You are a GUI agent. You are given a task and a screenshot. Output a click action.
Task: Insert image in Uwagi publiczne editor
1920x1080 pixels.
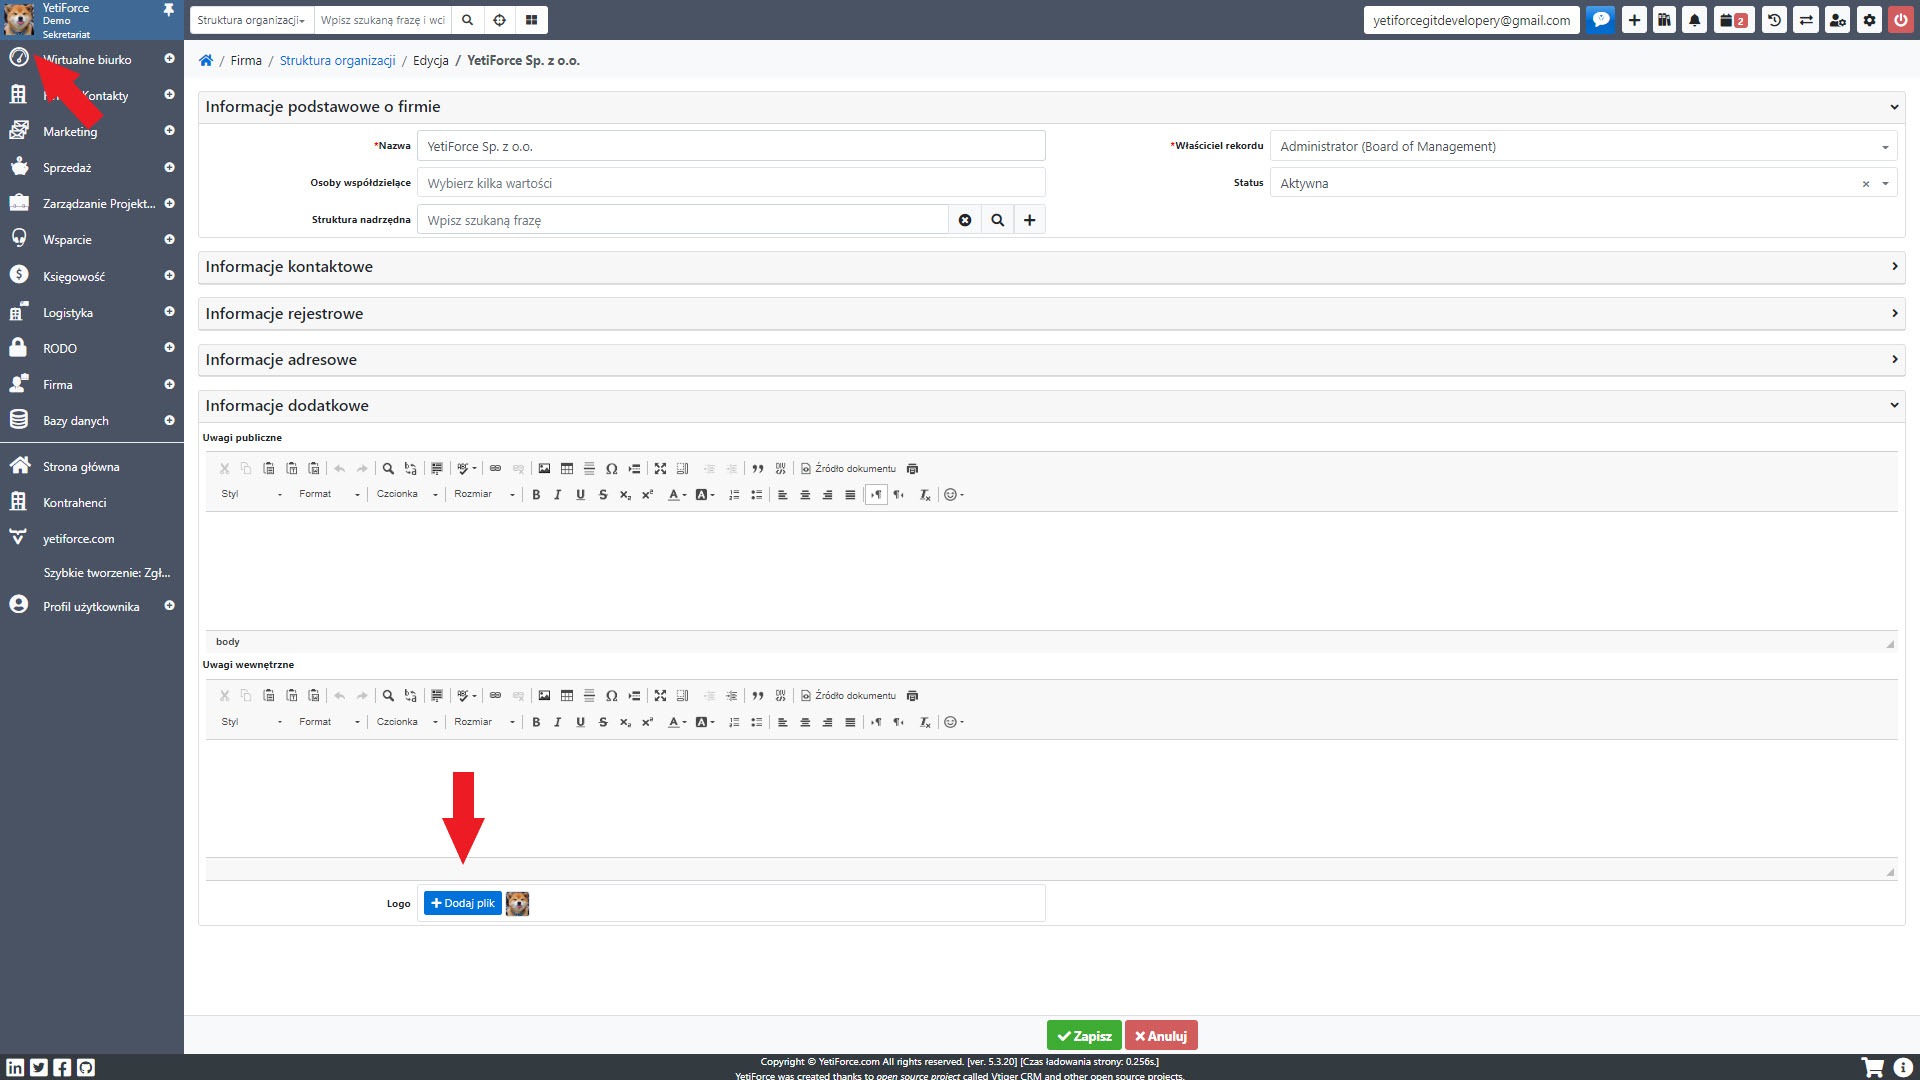pos(544,469)
